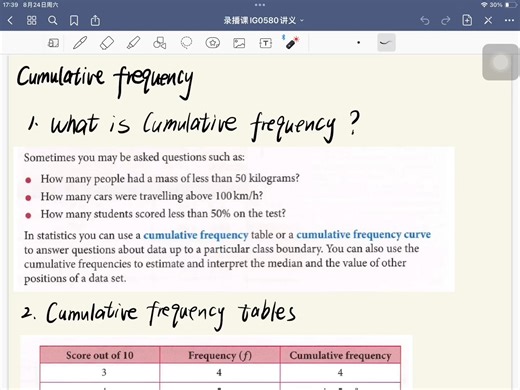This screenshot has height=390, width=520.
Task: Click the 'cumulative frequency curve' blue term
Action: click(x=364, y=235)
